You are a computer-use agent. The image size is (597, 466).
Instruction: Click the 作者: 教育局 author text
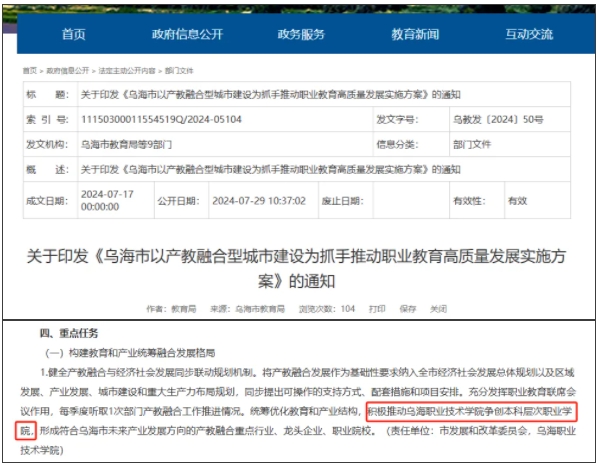pyautogui.click(x=171, y=309)
